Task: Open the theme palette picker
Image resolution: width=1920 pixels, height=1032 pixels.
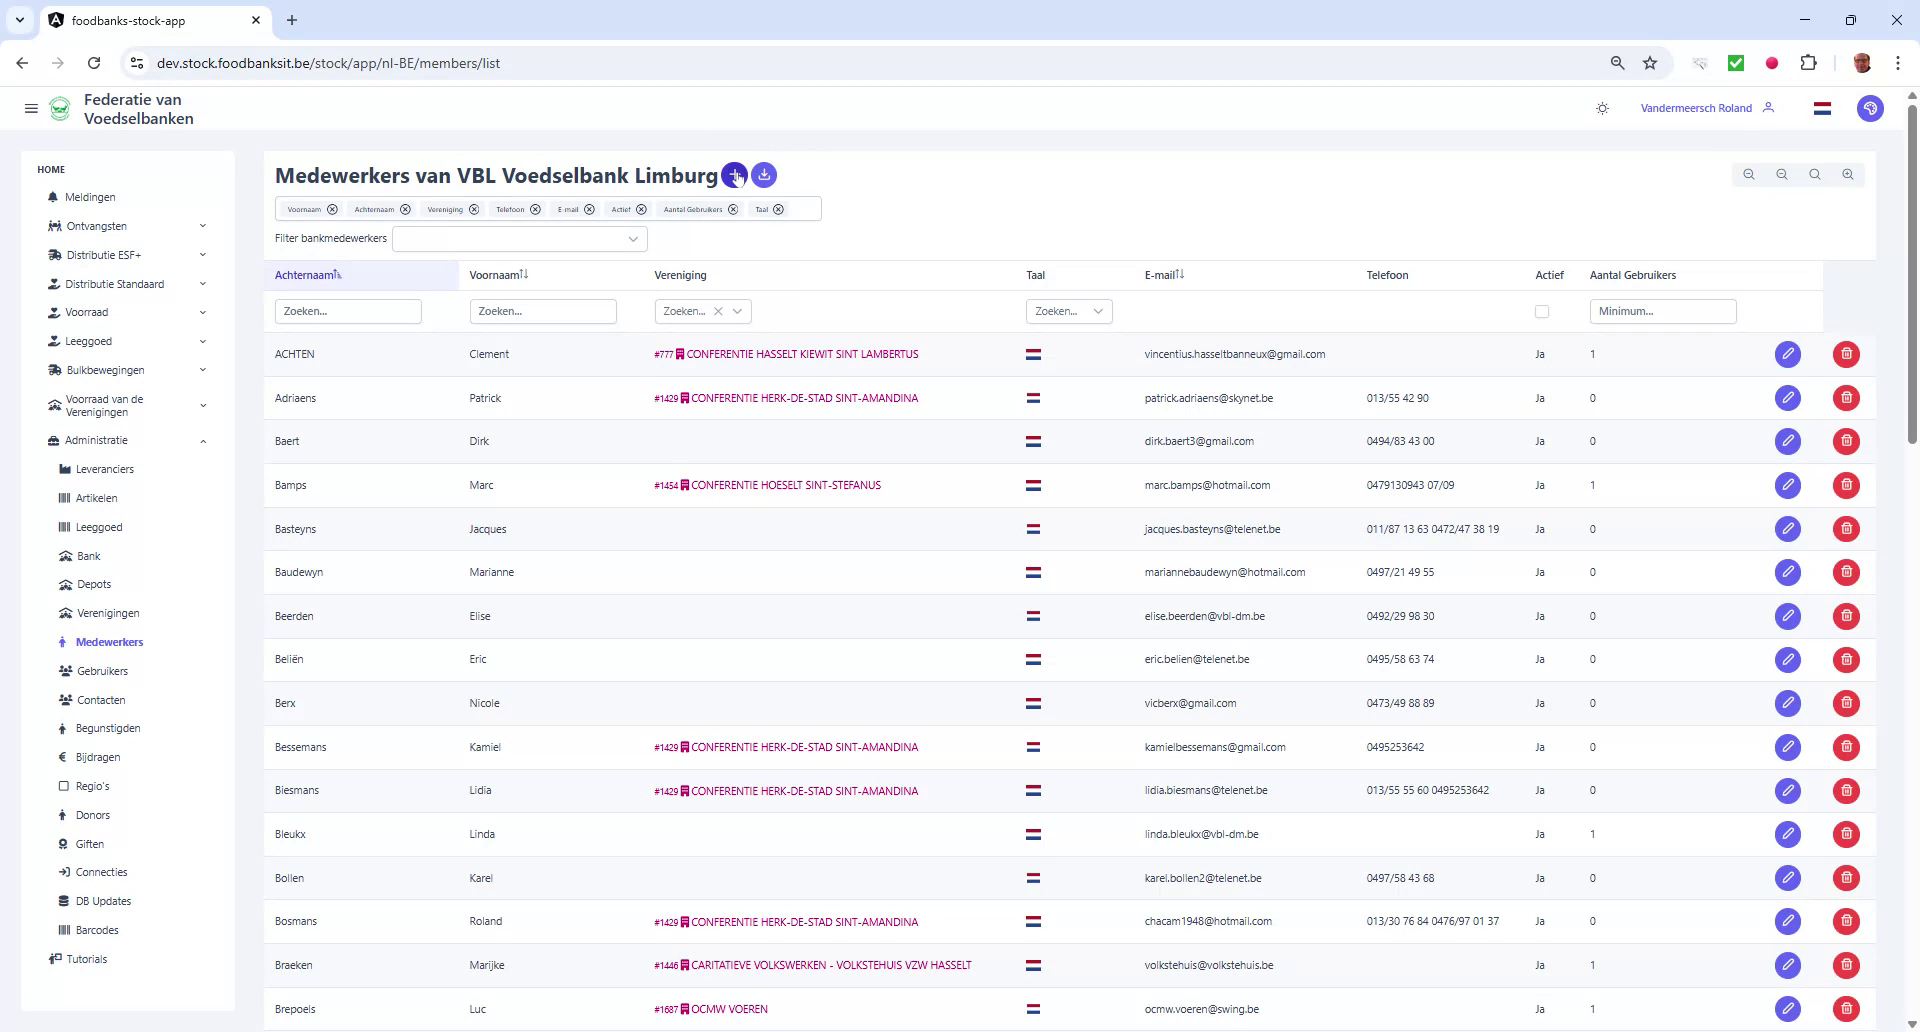Action: pyautogui.click(x=1870, y=108)
